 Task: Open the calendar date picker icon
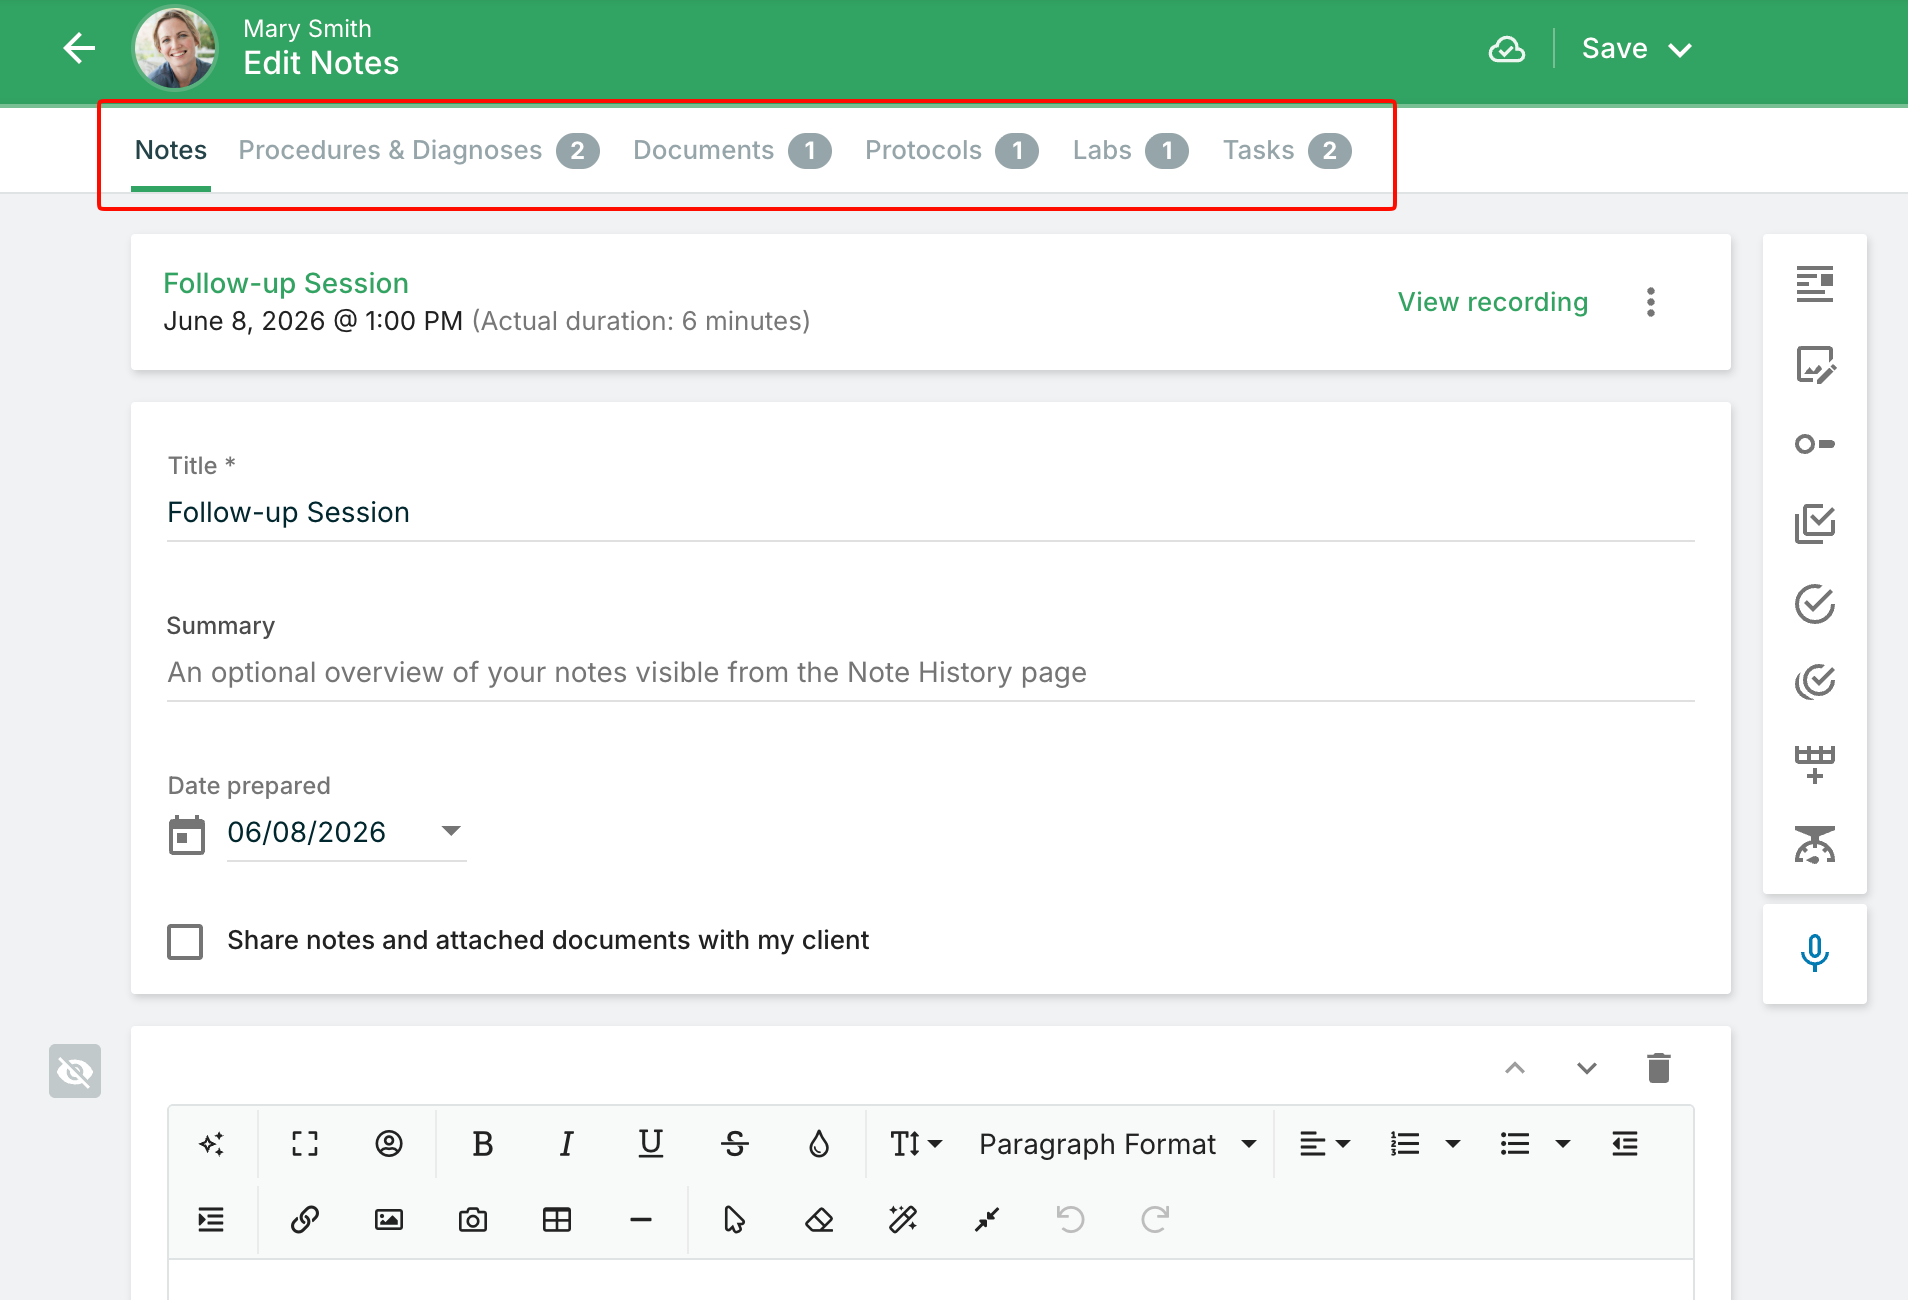pyautogui.click(x=187, y=835)
